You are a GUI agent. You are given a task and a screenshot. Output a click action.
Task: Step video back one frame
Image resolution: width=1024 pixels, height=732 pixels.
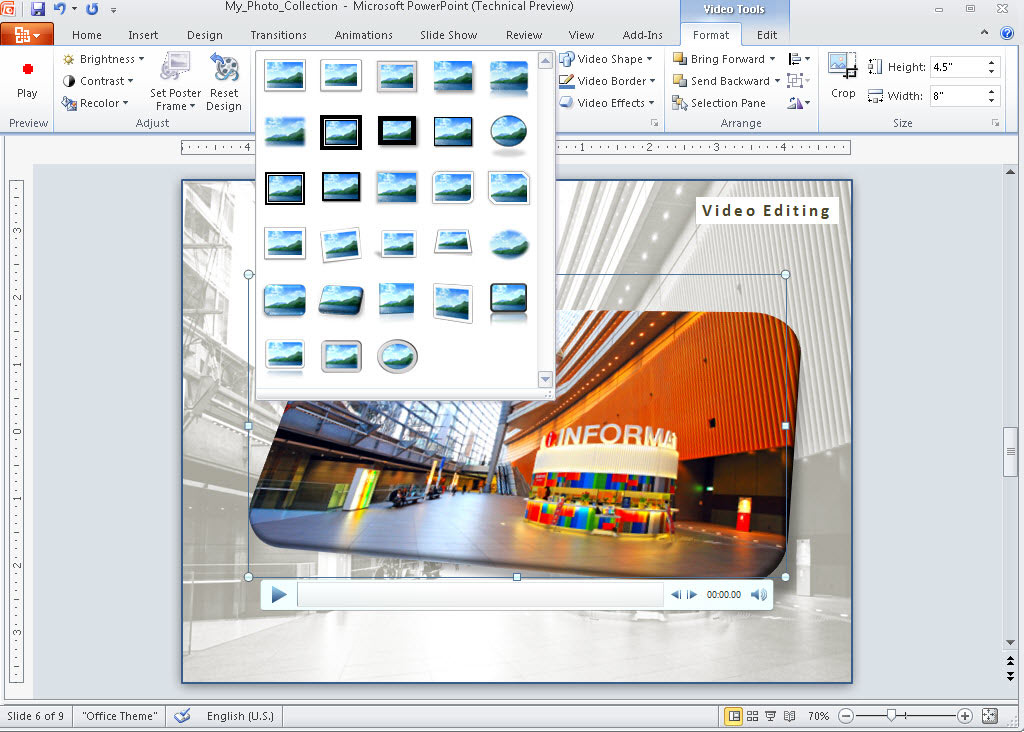[676, 595]
